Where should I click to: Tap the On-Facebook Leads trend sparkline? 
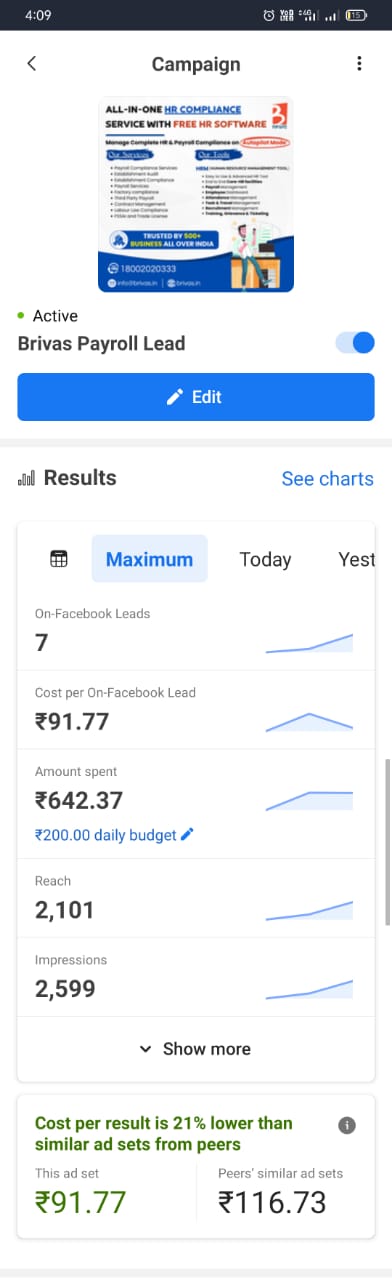(x=309, y=642)
